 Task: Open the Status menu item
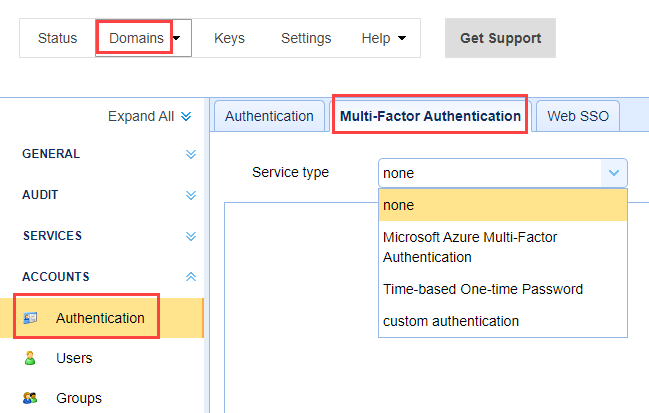[57, 38]
